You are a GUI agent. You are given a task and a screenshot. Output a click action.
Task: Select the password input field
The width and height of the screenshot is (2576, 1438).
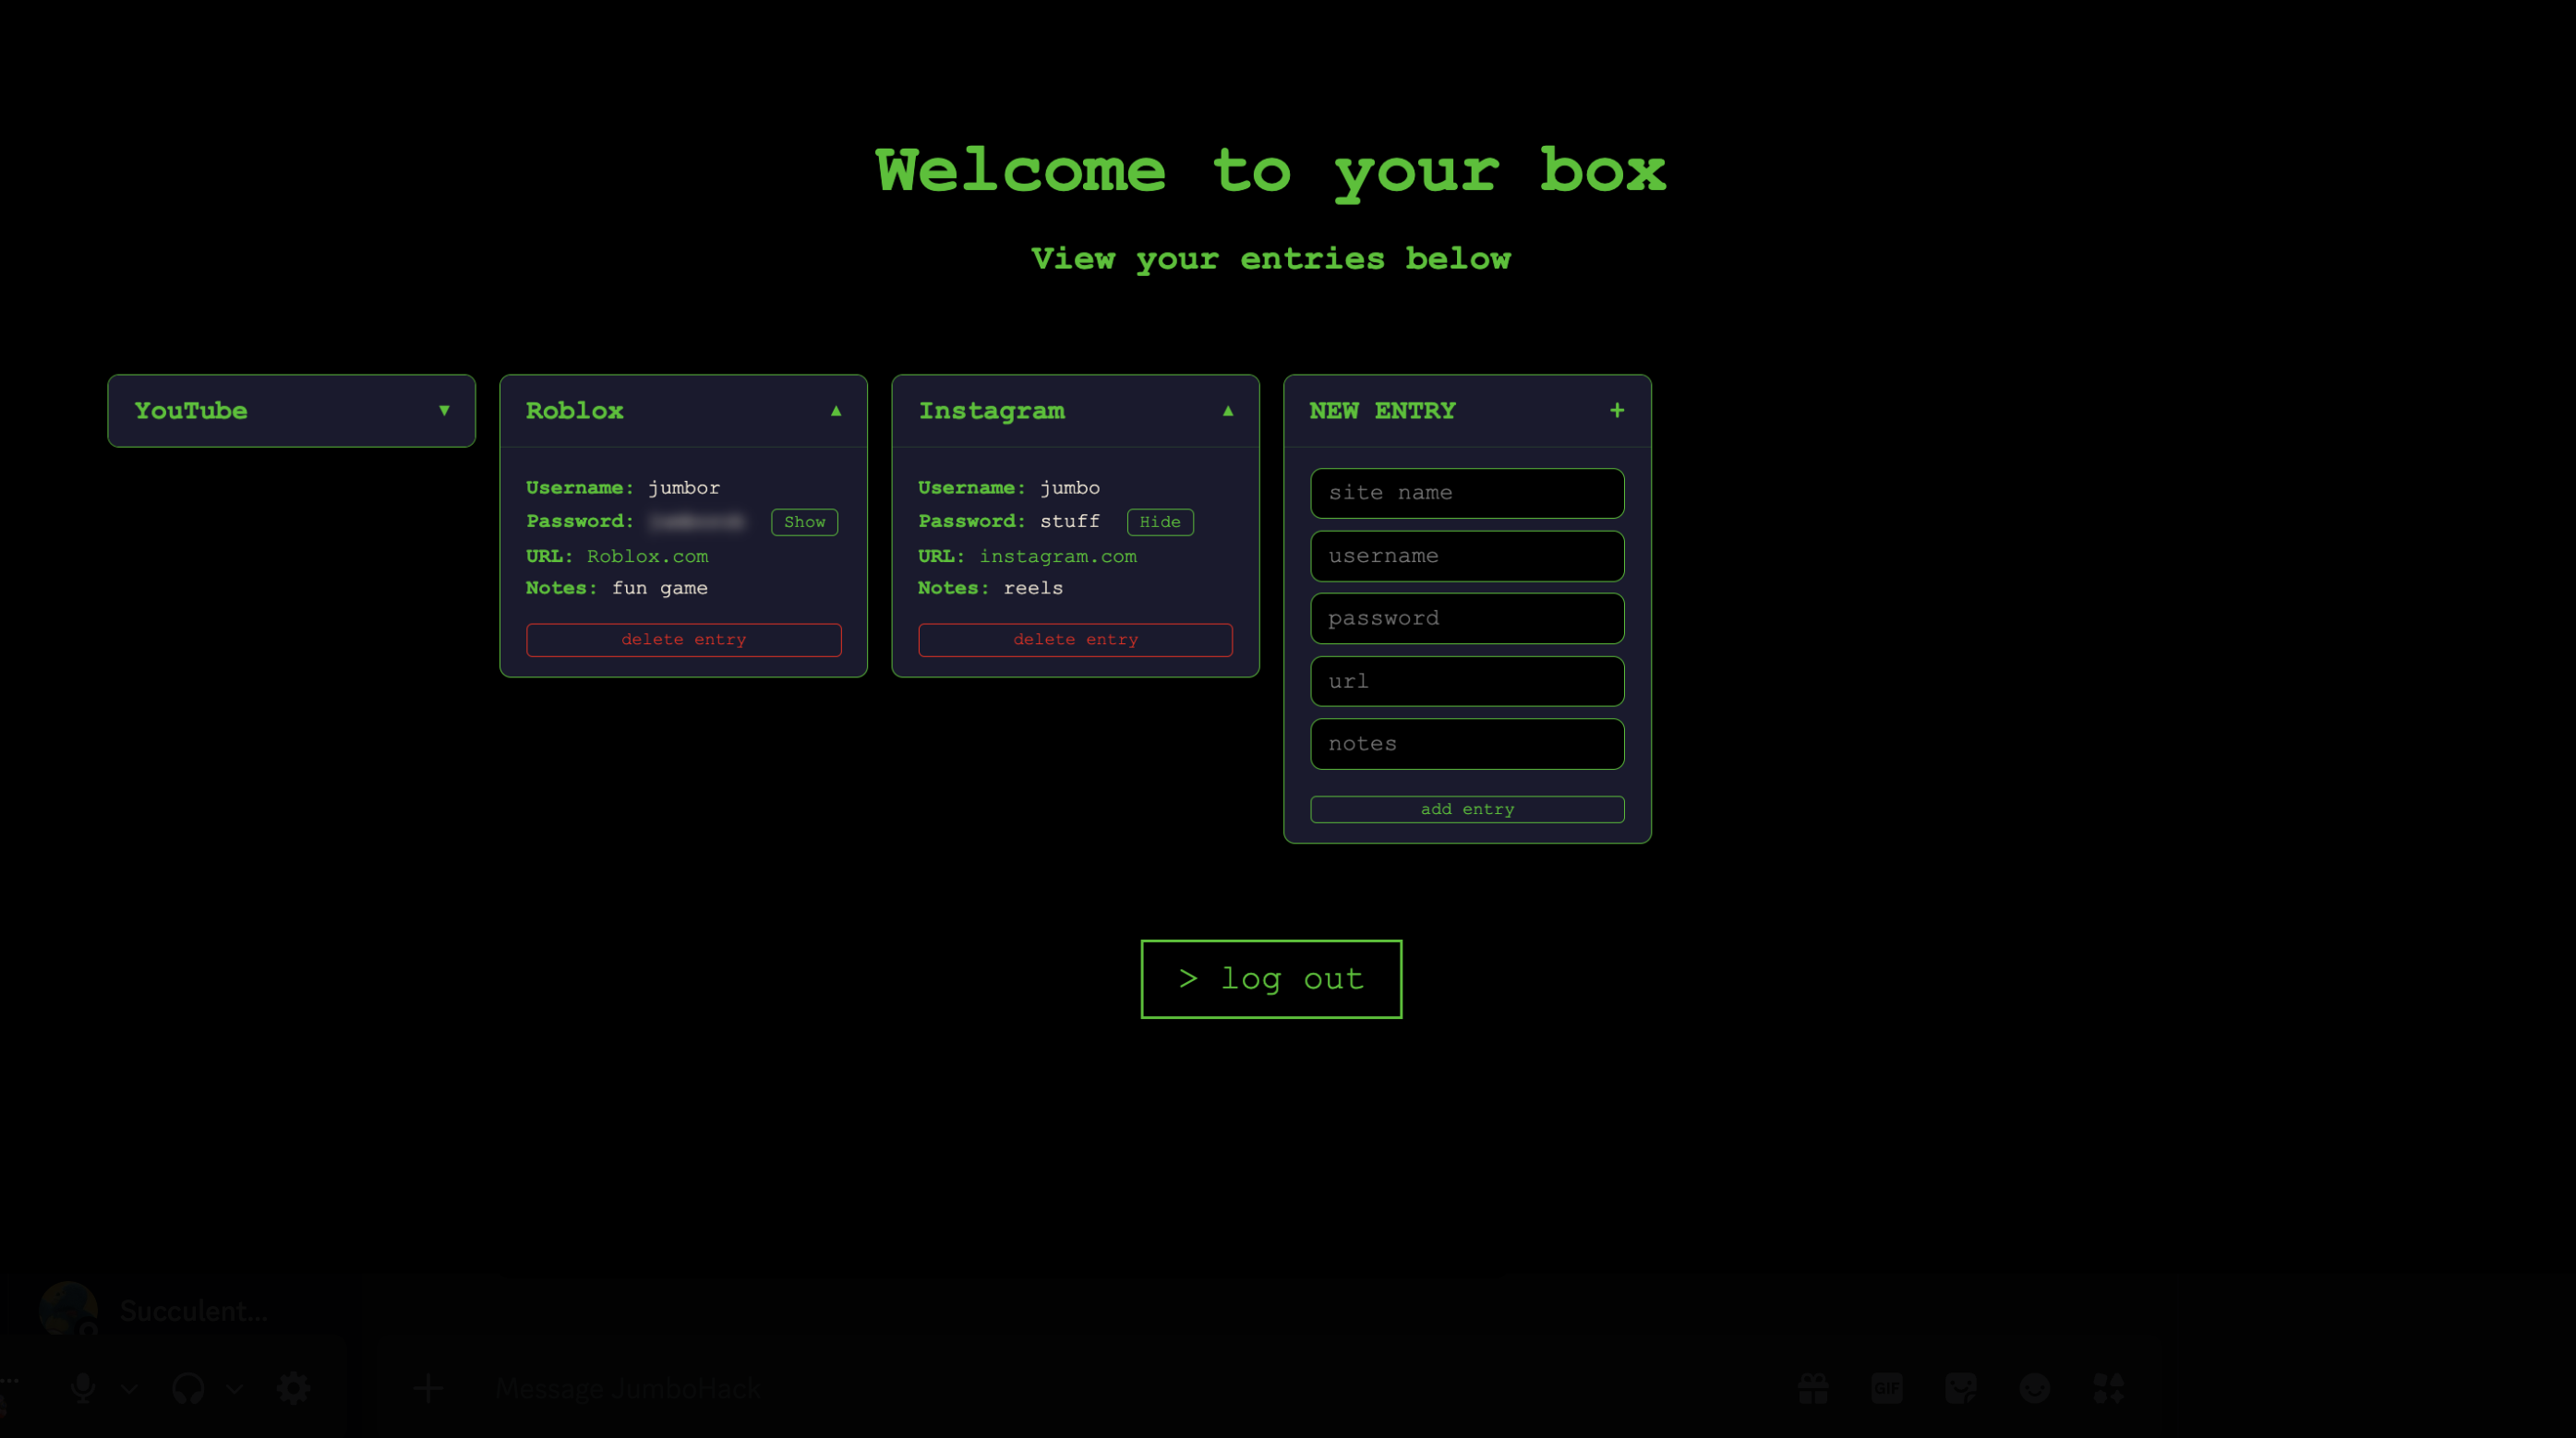(x=1466, y=619)
